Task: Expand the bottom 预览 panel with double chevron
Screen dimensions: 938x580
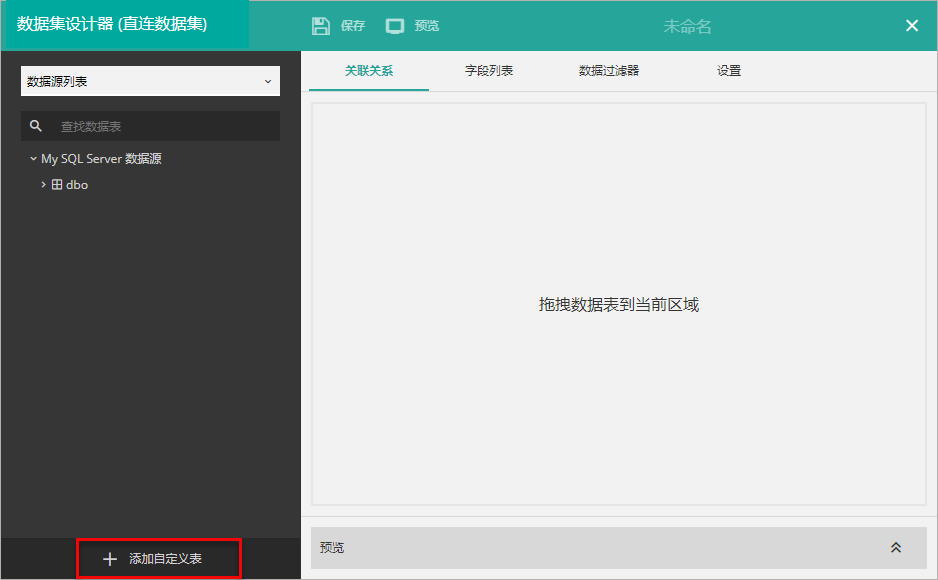Action: (896, 548)
